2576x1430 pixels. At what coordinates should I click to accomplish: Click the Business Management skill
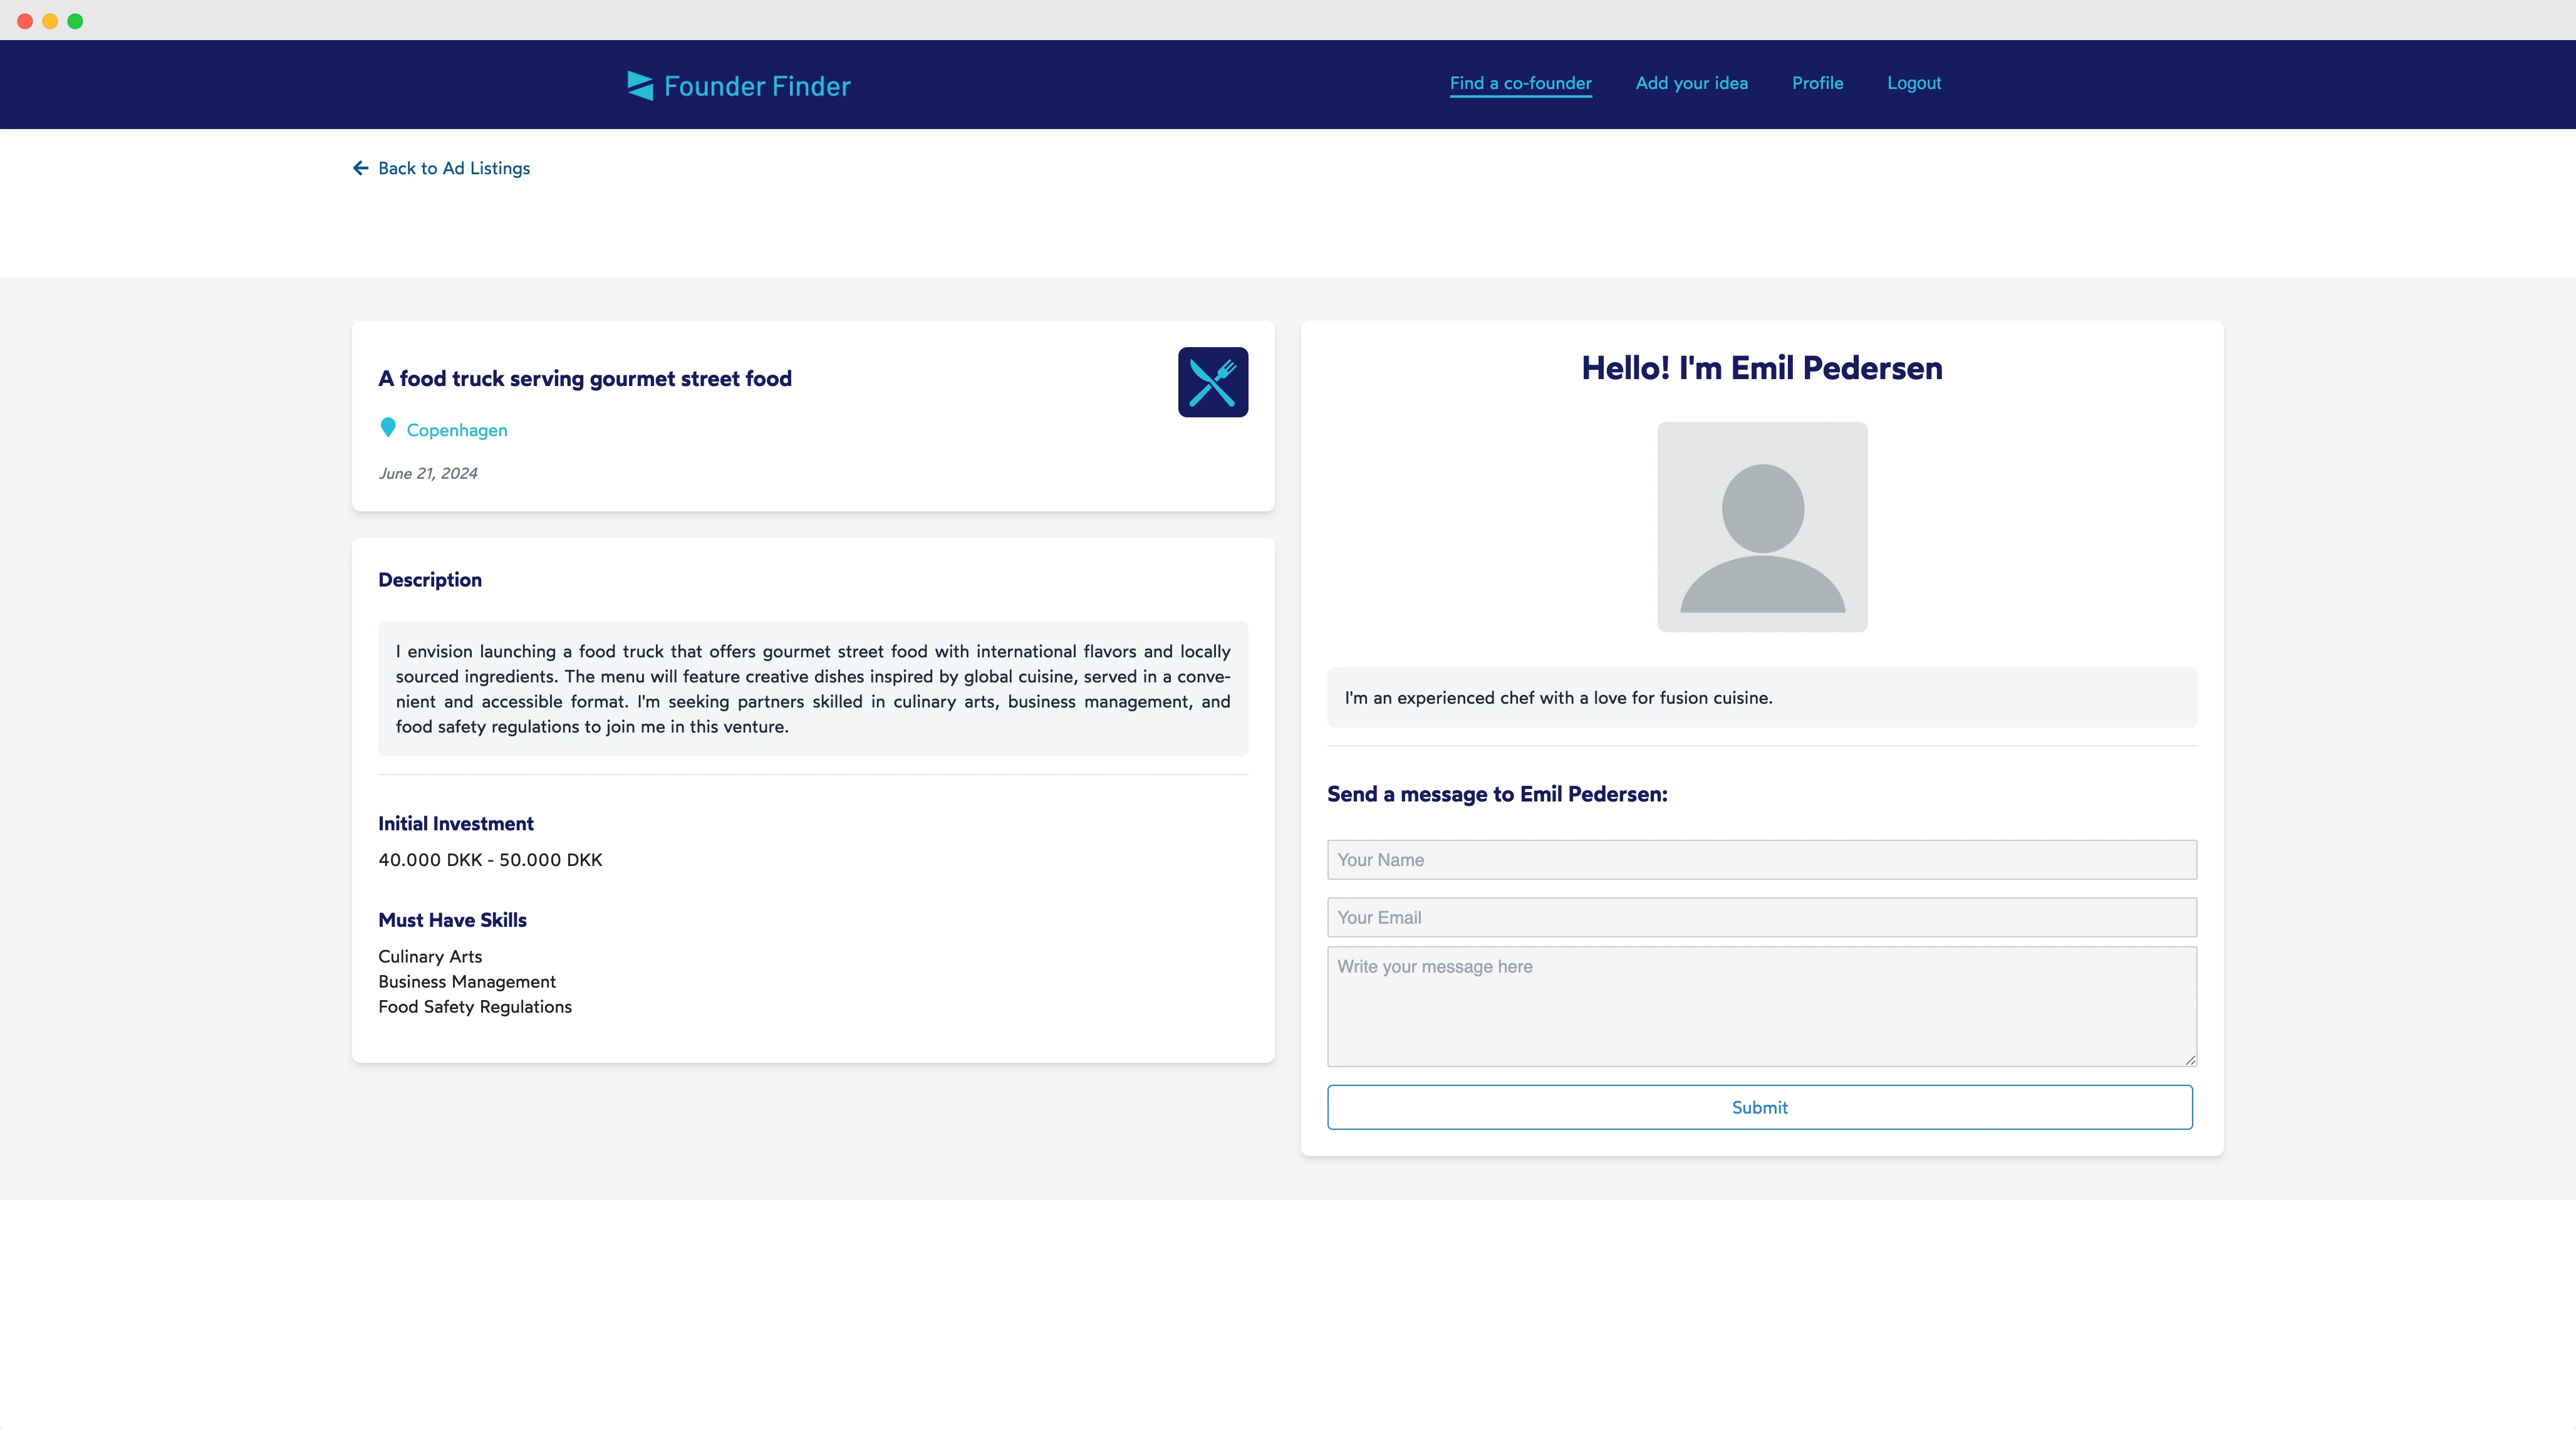(467, 982)
